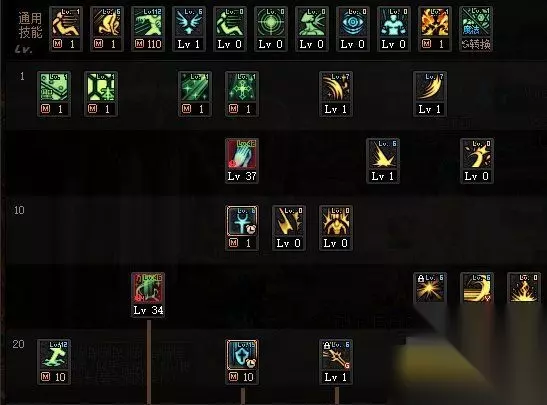Select the orange flame skill in top row
The image size is (547, 405).
(x=435, y=29)
